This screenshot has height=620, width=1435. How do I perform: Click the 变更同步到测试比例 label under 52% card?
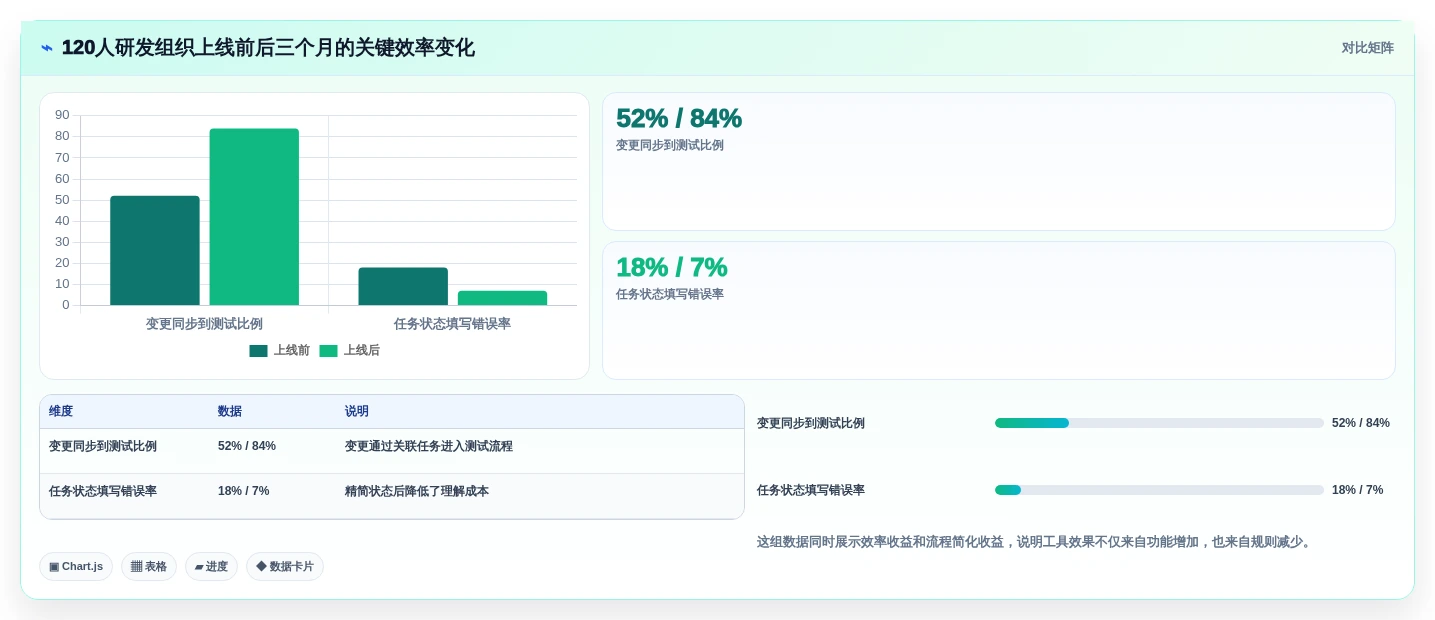[x=670, y=145]
